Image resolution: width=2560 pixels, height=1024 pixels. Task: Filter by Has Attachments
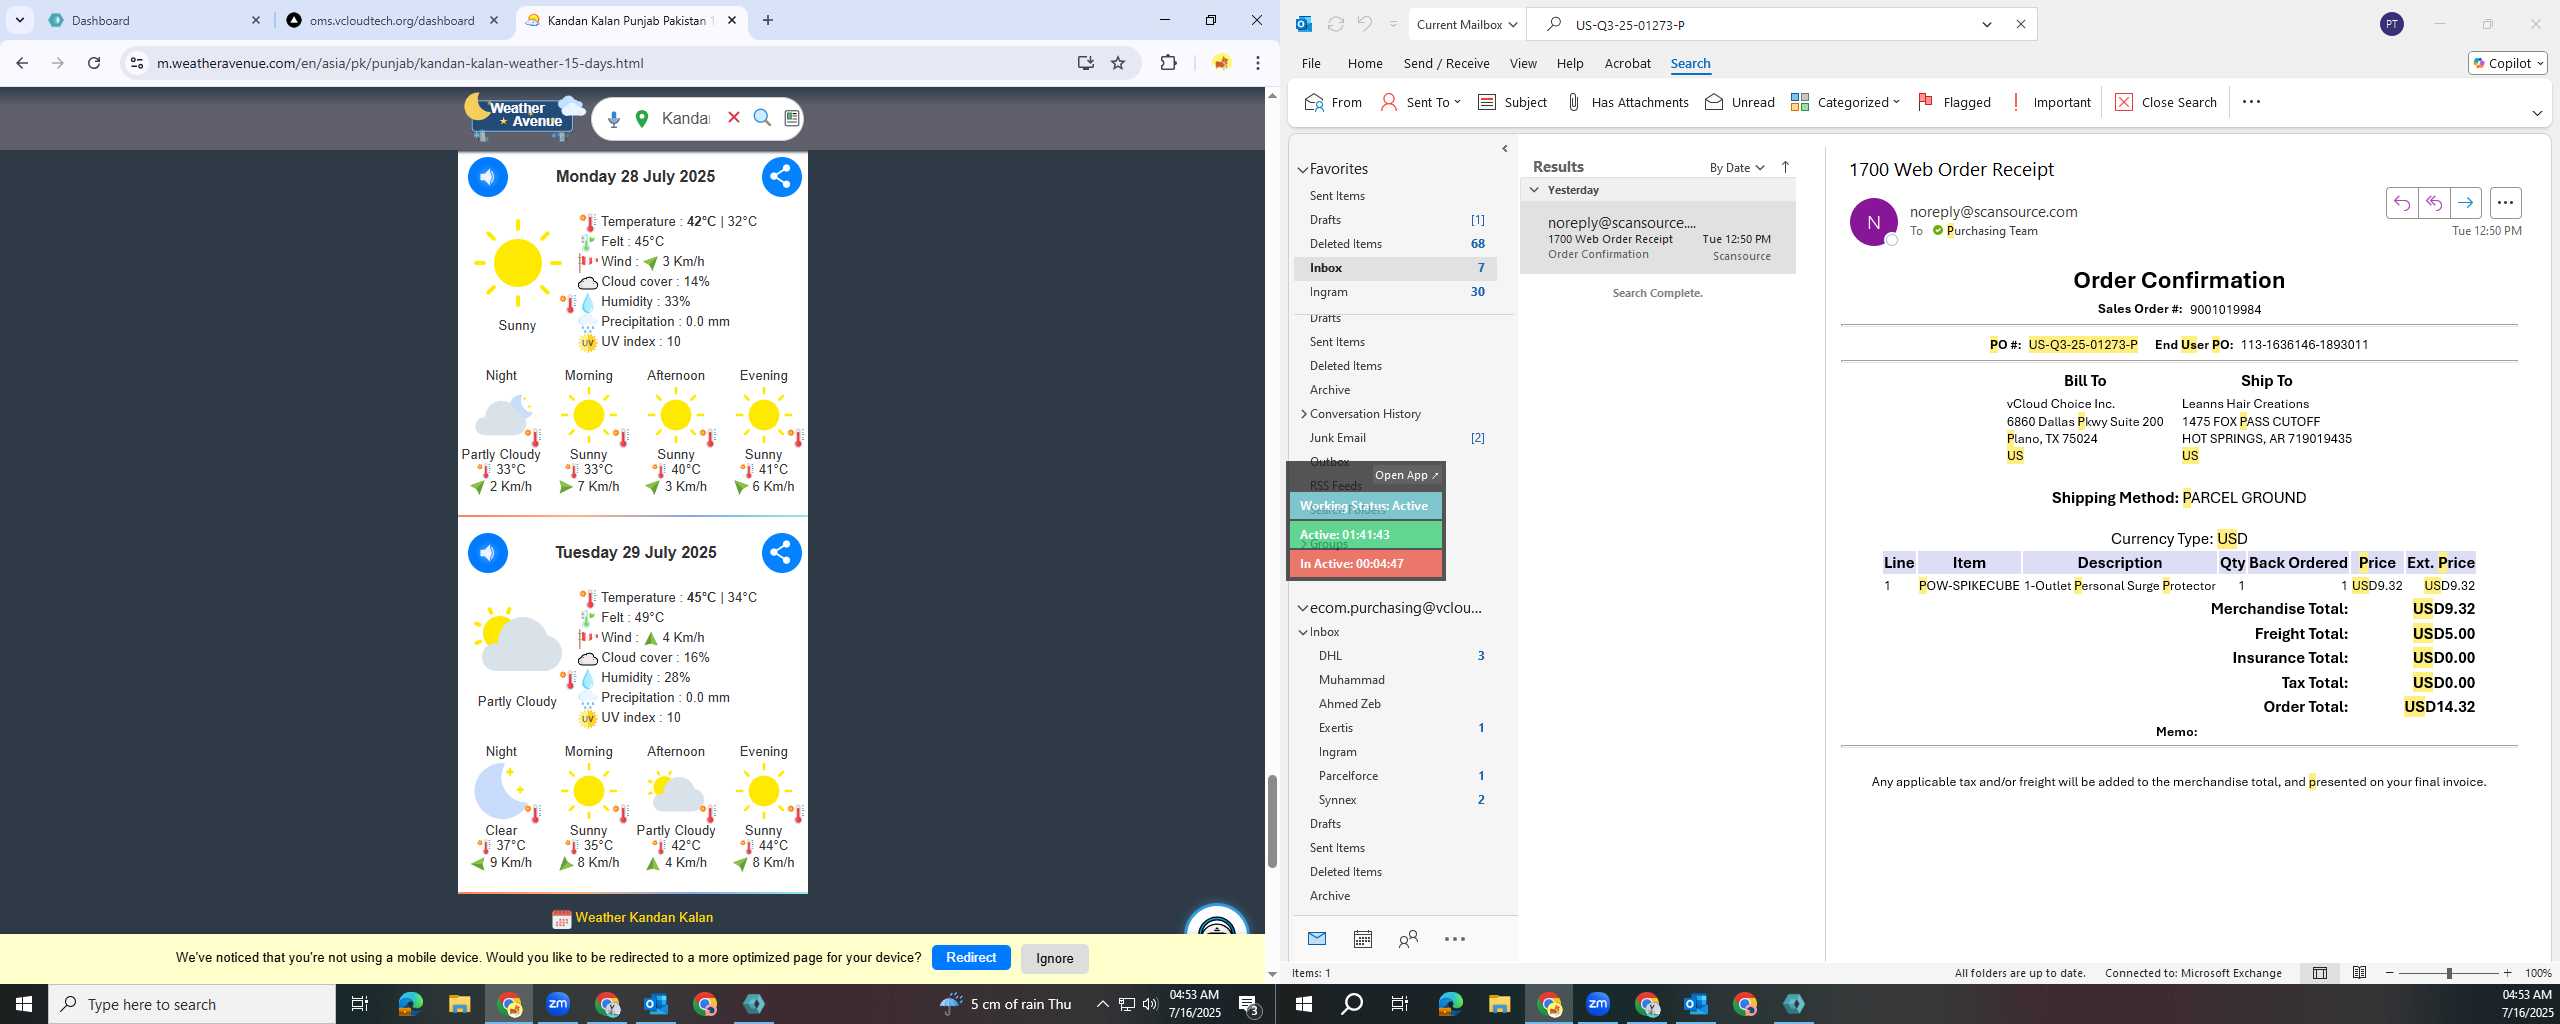pyautogui.click(x=1626, y=102)
